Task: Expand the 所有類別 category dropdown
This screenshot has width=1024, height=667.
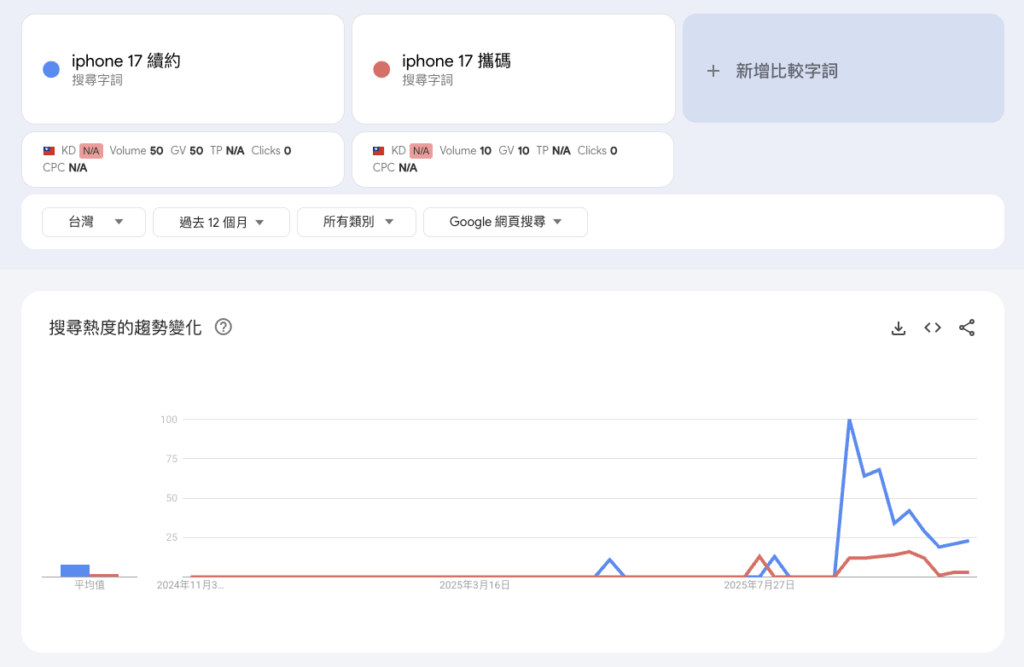Action: tap(356, 222)
